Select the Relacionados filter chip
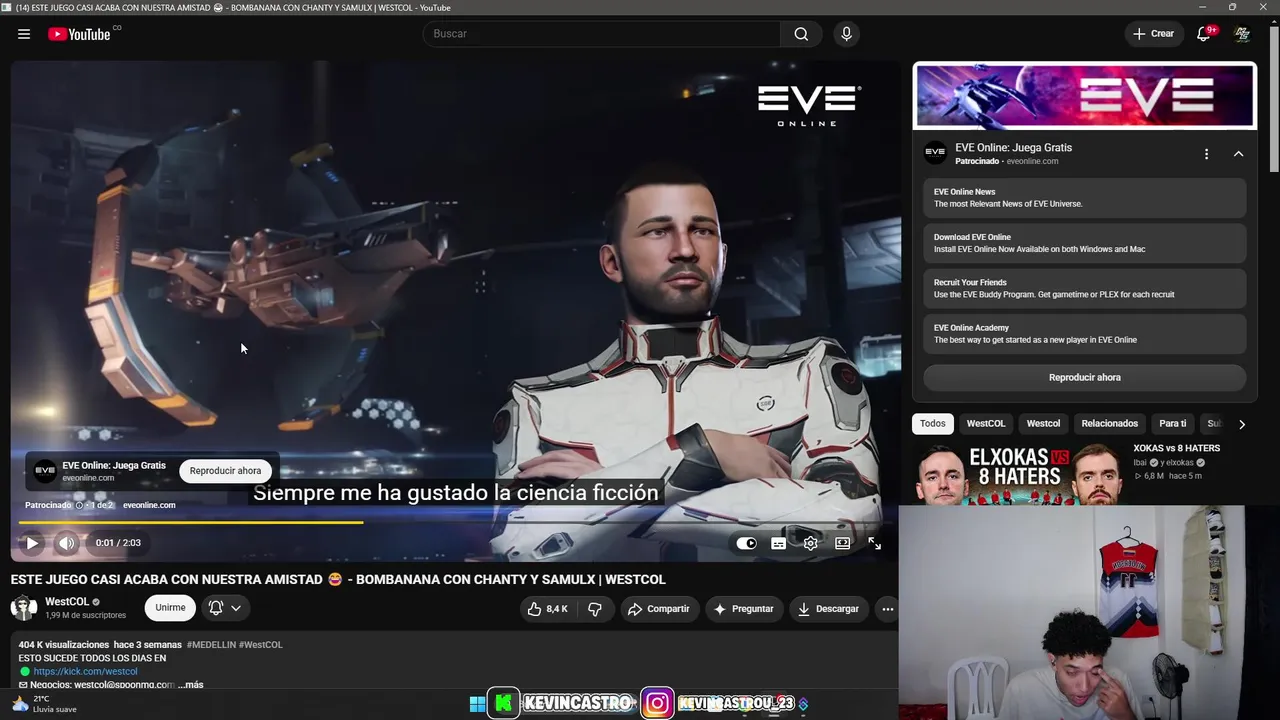This screenshot has height=720, width=1280. (x=1109, y=424)
